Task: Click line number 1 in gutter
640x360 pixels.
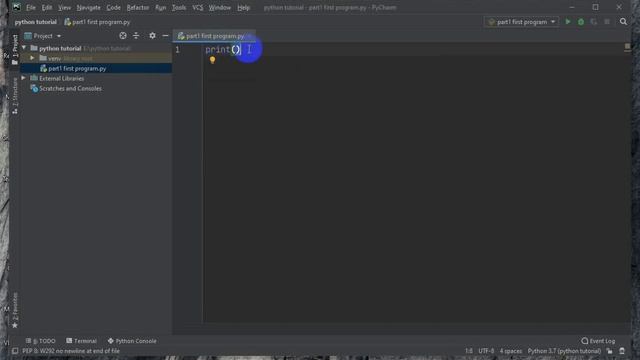Action: tap(178, 50)
